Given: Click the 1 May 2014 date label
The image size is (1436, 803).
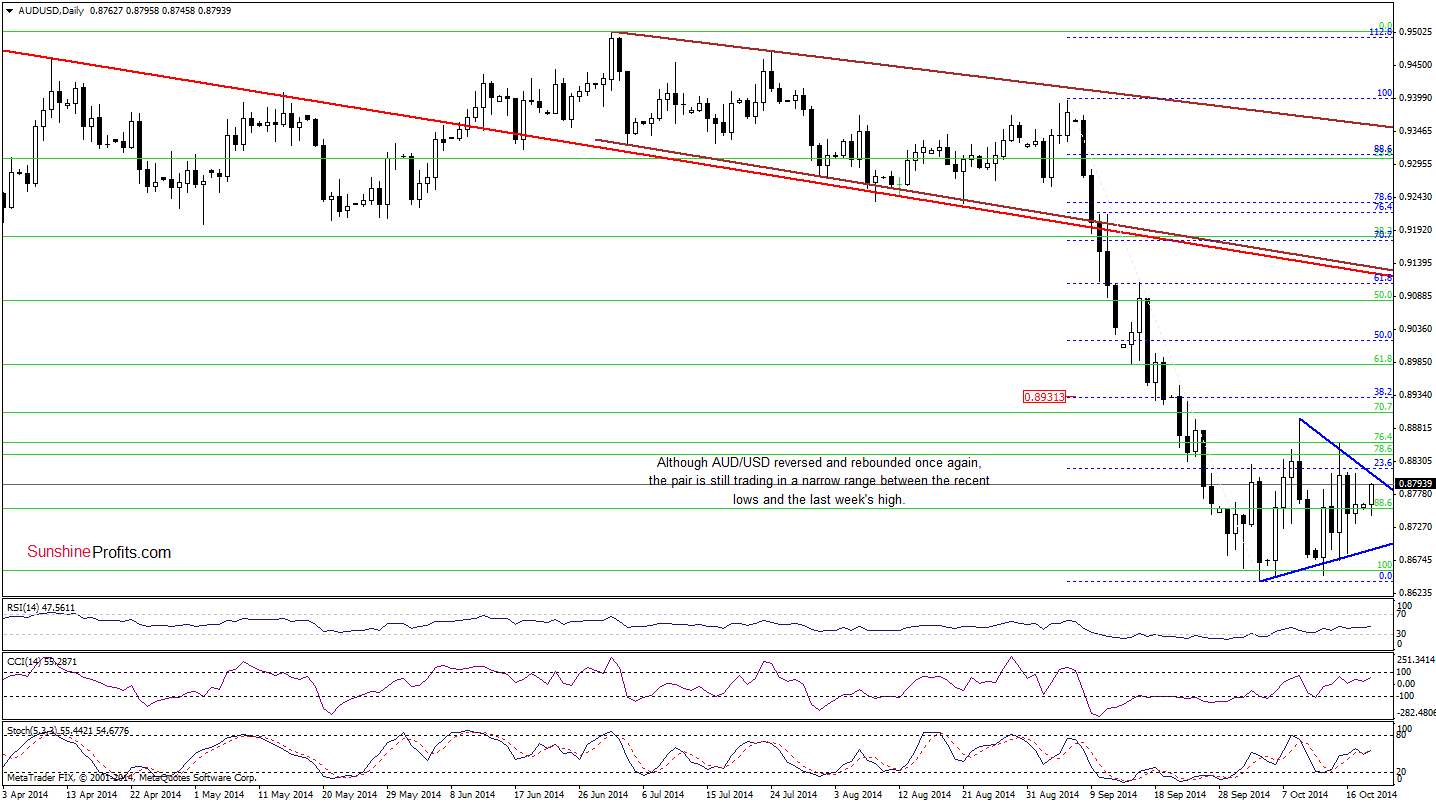Looking at the screenshot, I should pos(219,794).
